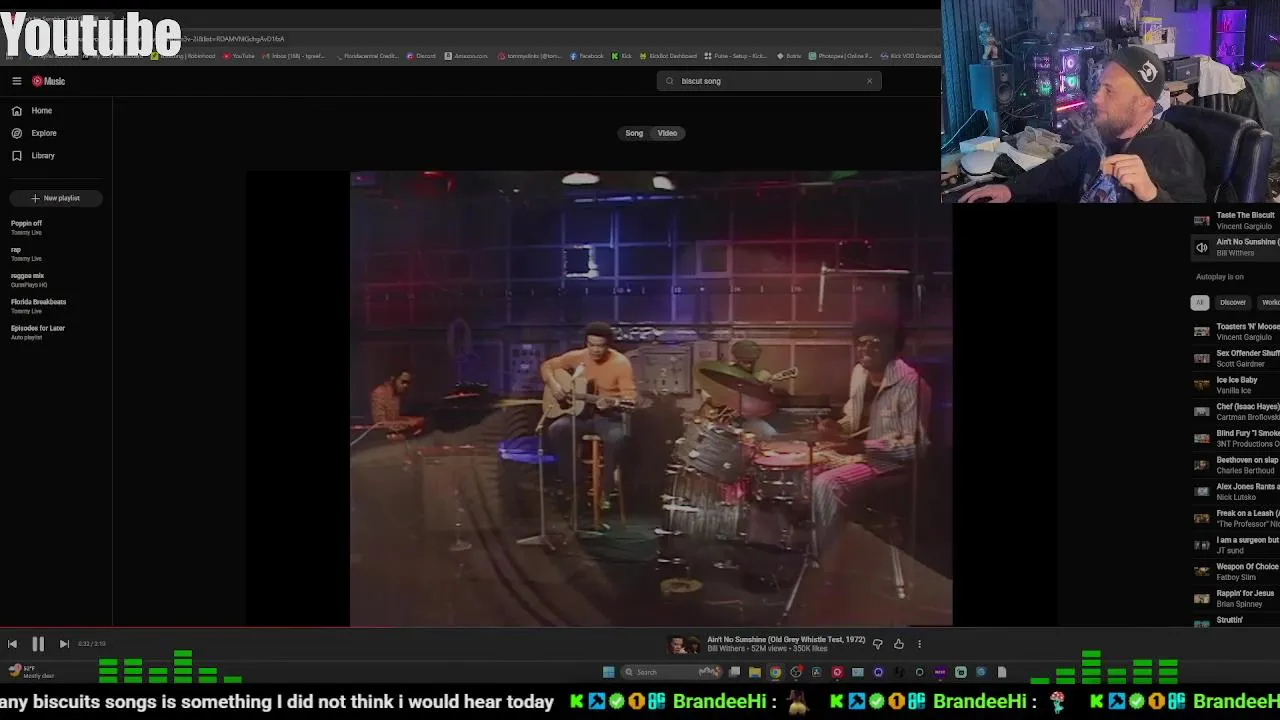The width and height of the screenshot is (1280, 720).
Task: Select the All filter chip
Action: click(1200, 302)
